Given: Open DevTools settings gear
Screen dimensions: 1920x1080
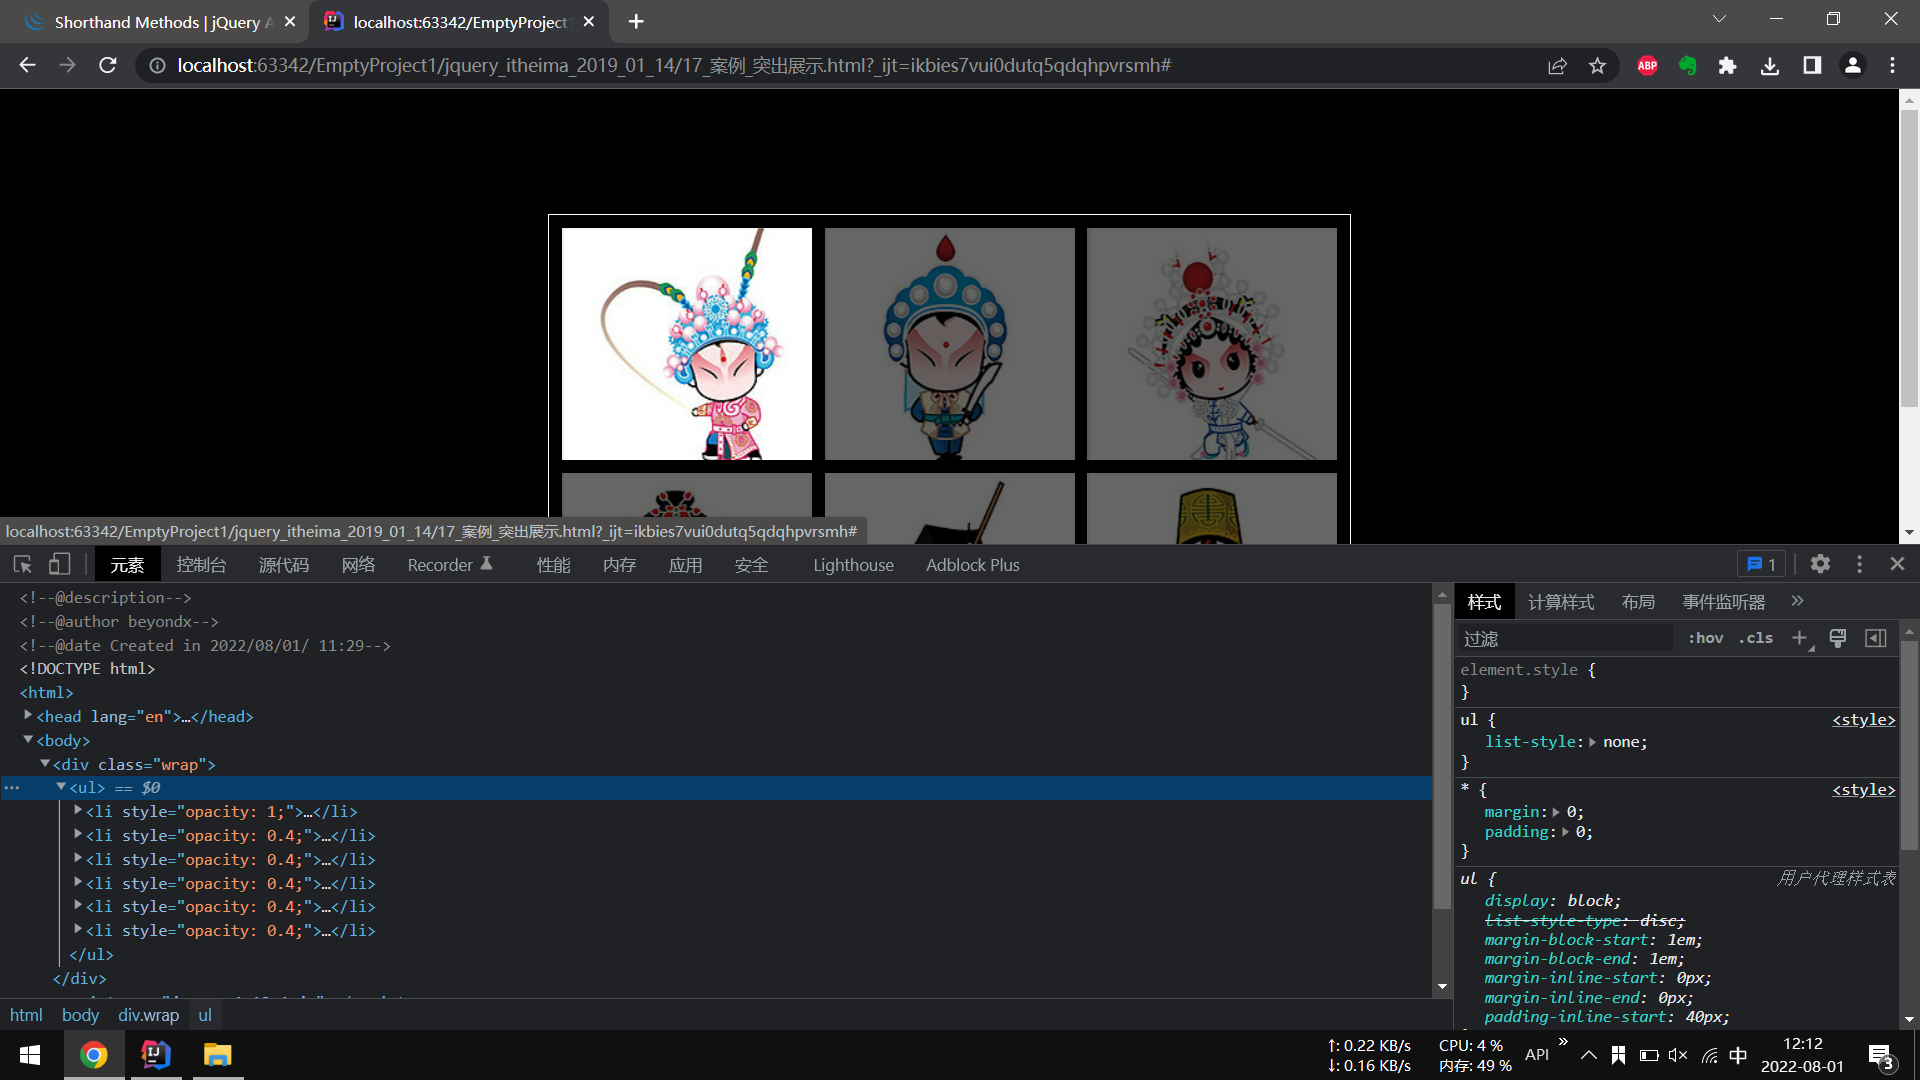Looking at the screenshot, I should coord(1820,564).
